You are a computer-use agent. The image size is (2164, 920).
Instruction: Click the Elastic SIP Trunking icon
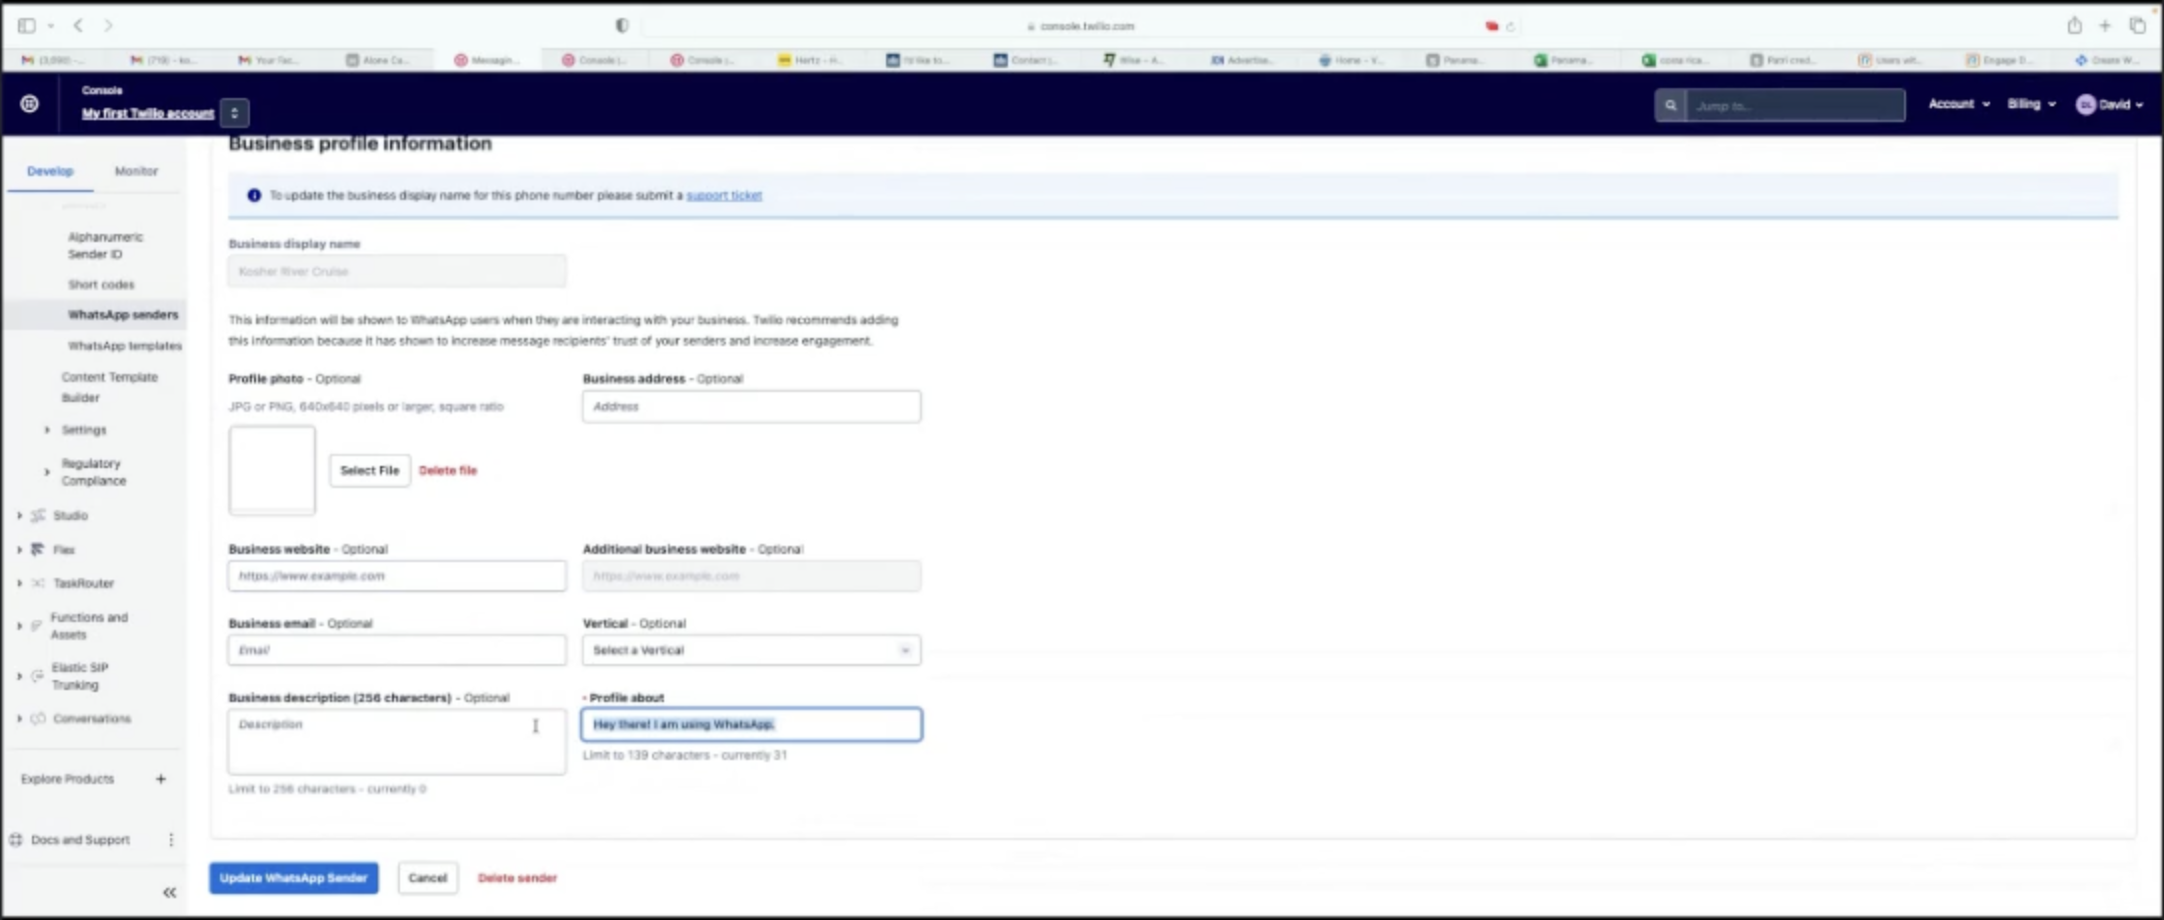coord(37,676)
